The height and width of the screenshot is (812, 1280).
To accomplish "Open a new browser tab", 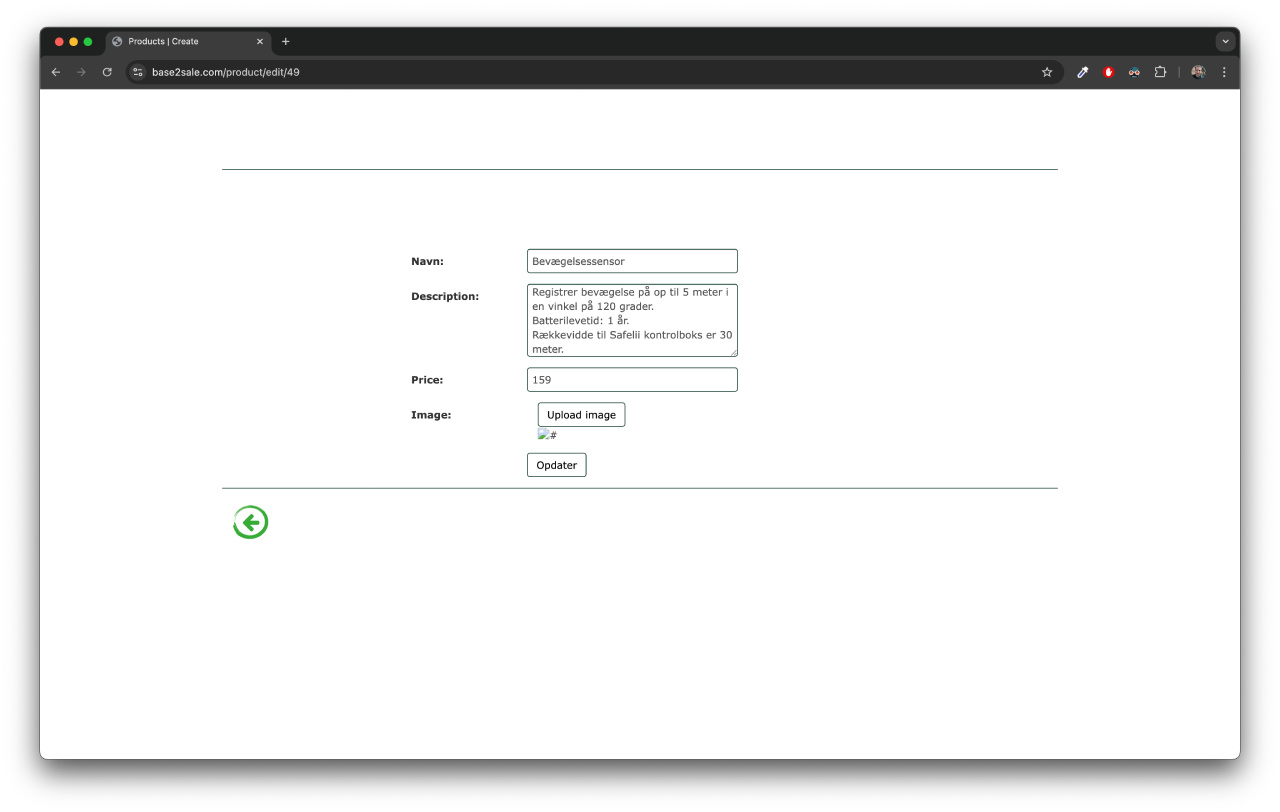I will click(x=286, y=42).
